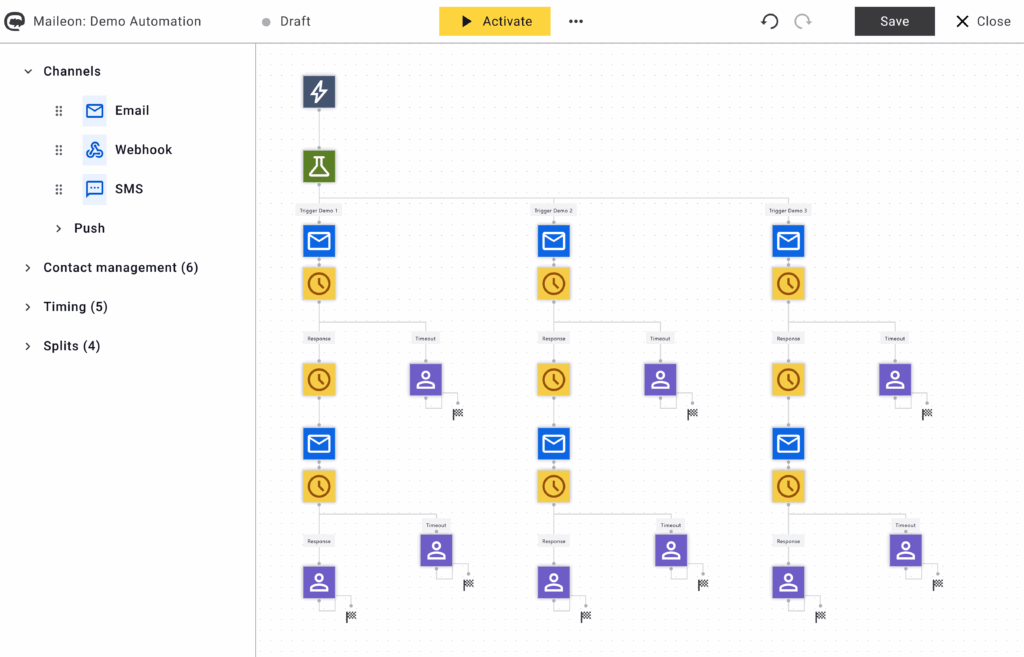Click the redo arrow icon

(x=802, y=21)
